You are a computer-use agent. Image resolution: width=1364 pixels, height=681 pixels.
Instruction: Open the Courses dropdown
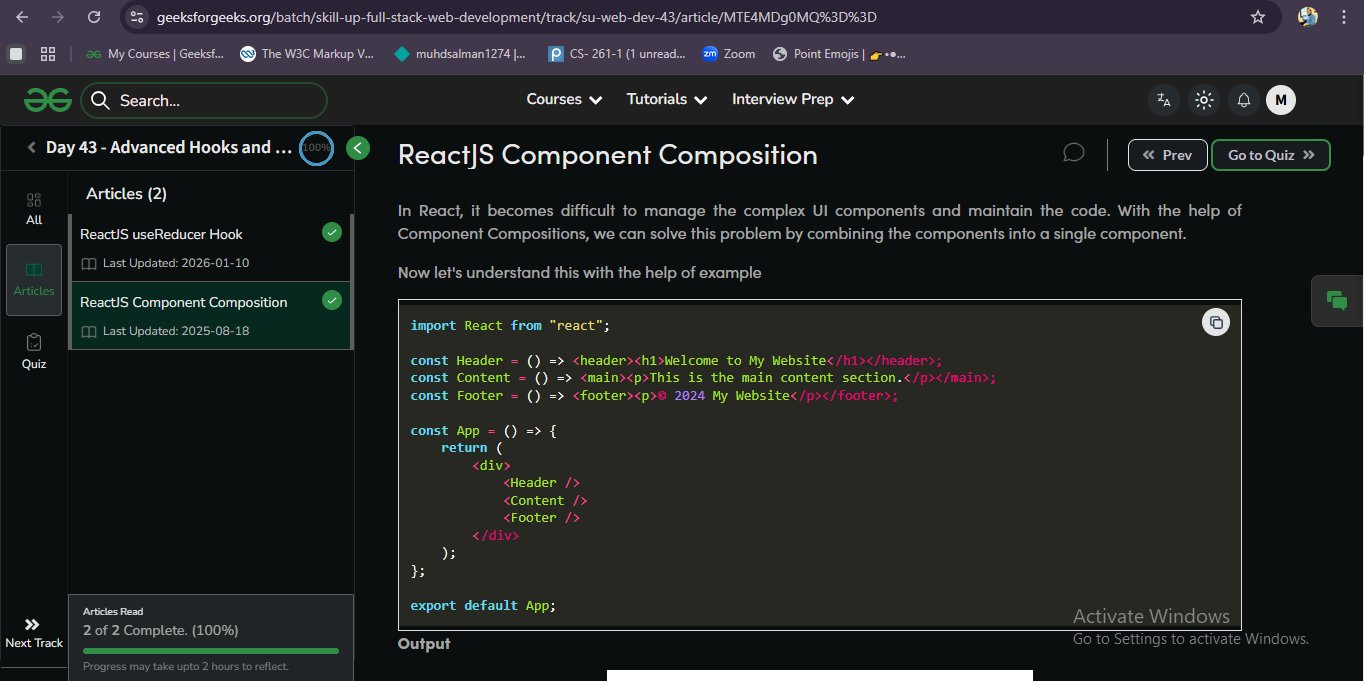coord(564,99)
